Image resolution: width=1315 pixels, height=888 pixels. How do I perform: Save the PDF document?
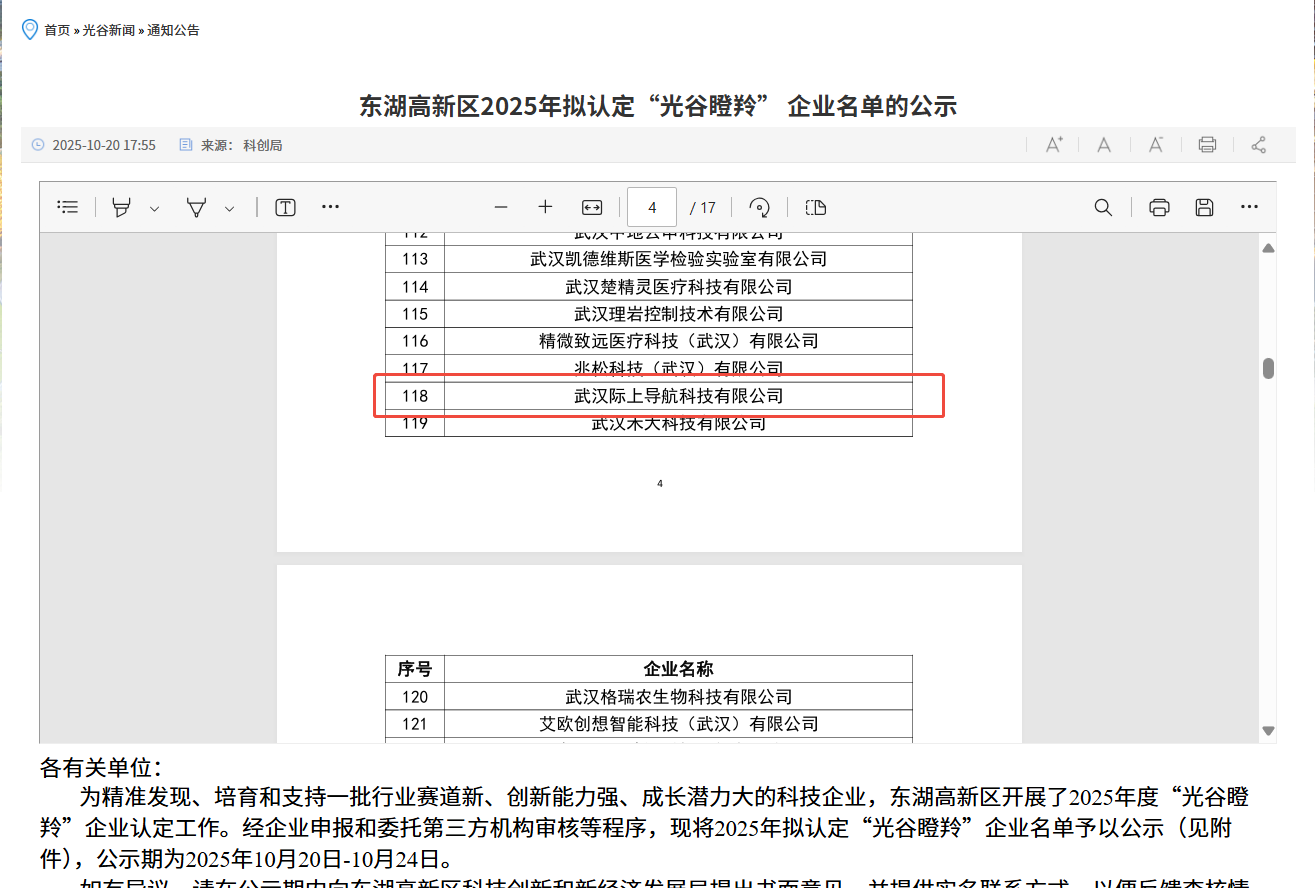(x=1204, y=207)
